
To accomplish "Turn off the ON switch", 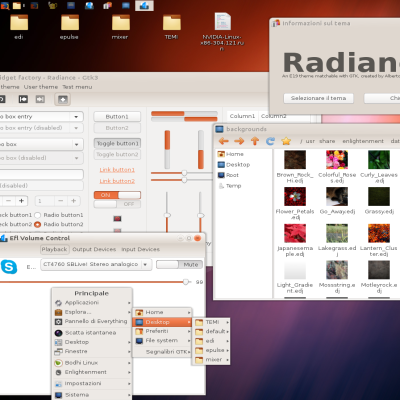I will point(117,195).
